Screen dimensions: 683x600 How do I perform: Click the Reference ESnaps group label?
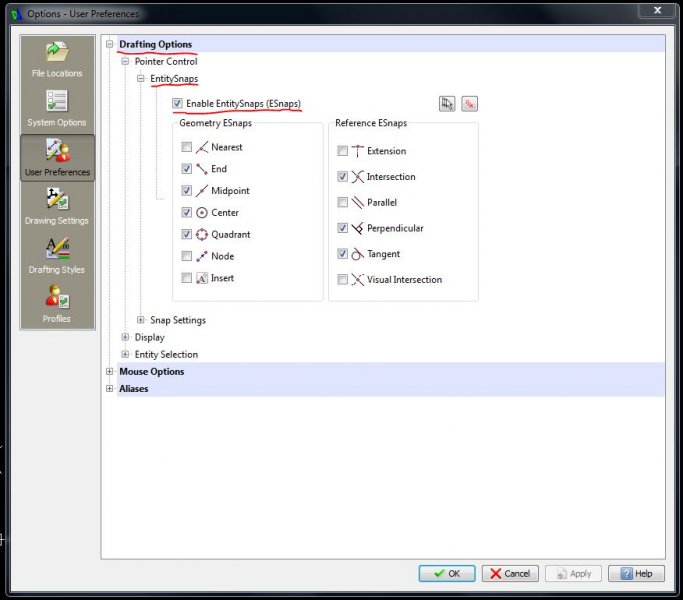pos(371,123)
